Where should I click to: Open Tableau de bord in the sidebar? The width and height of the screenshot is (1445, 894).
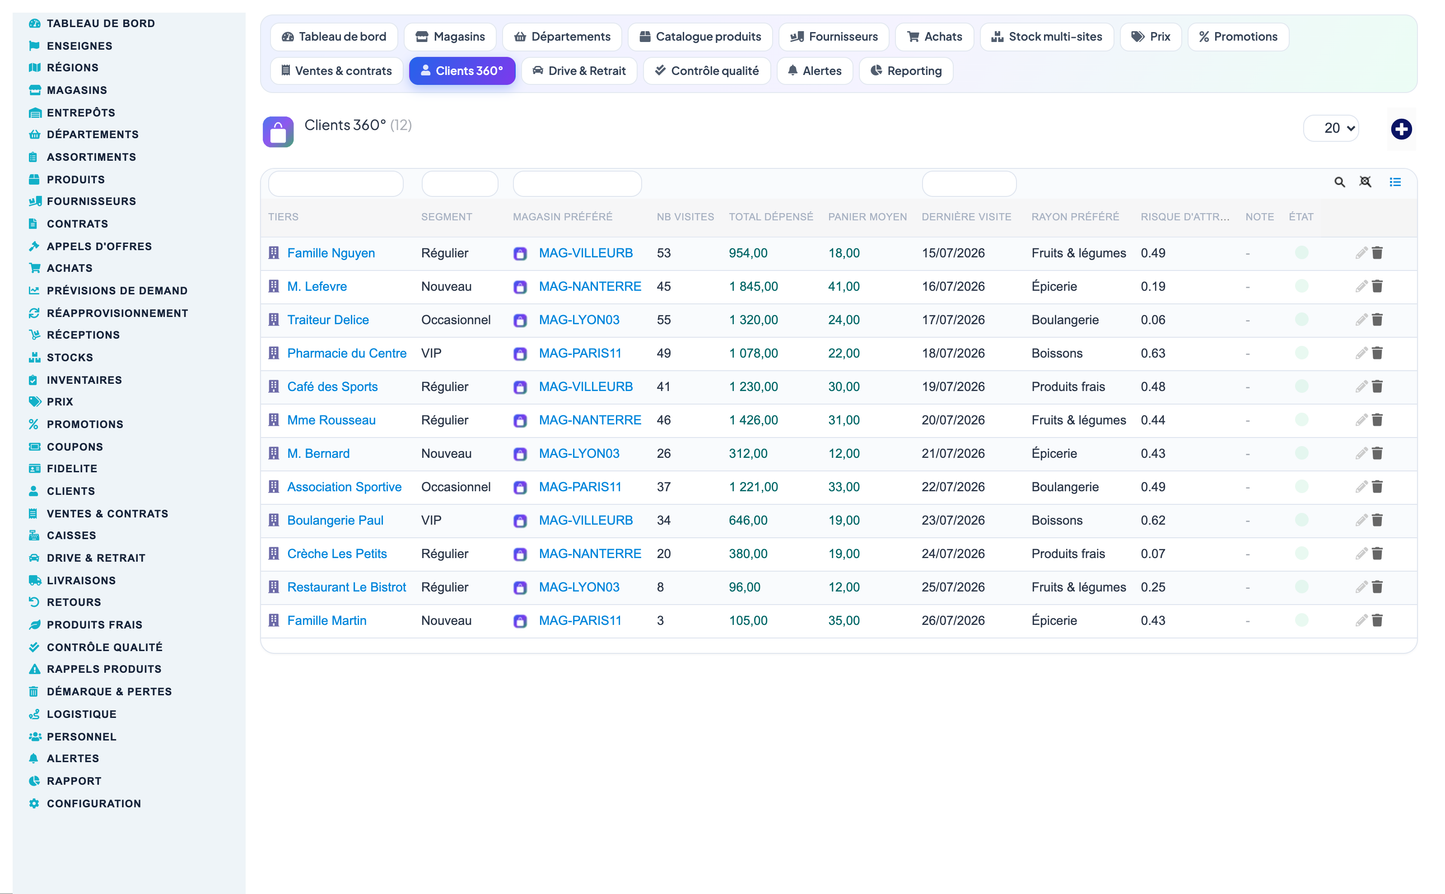click(x=101, y=23)
